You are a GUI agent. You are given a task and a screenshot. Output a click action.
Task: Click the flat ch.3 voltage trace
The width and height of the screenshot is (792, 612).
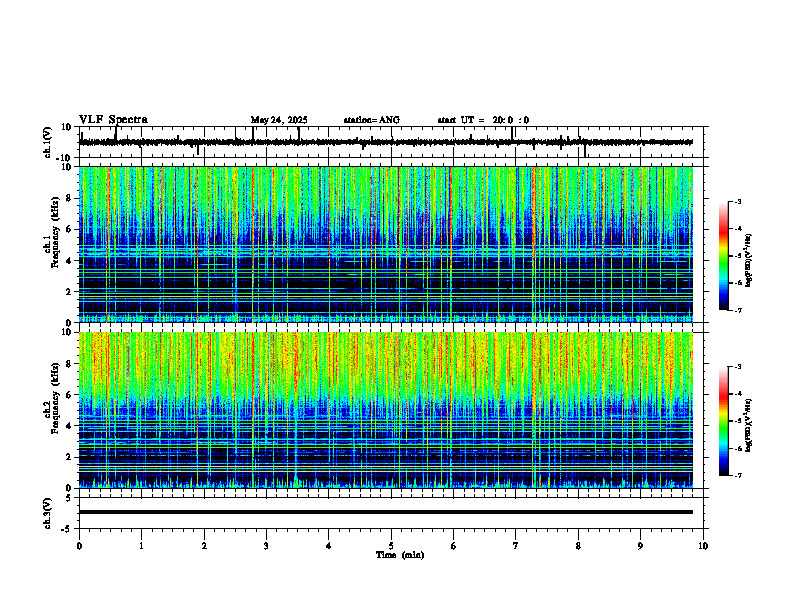click(x=386, y=512)
